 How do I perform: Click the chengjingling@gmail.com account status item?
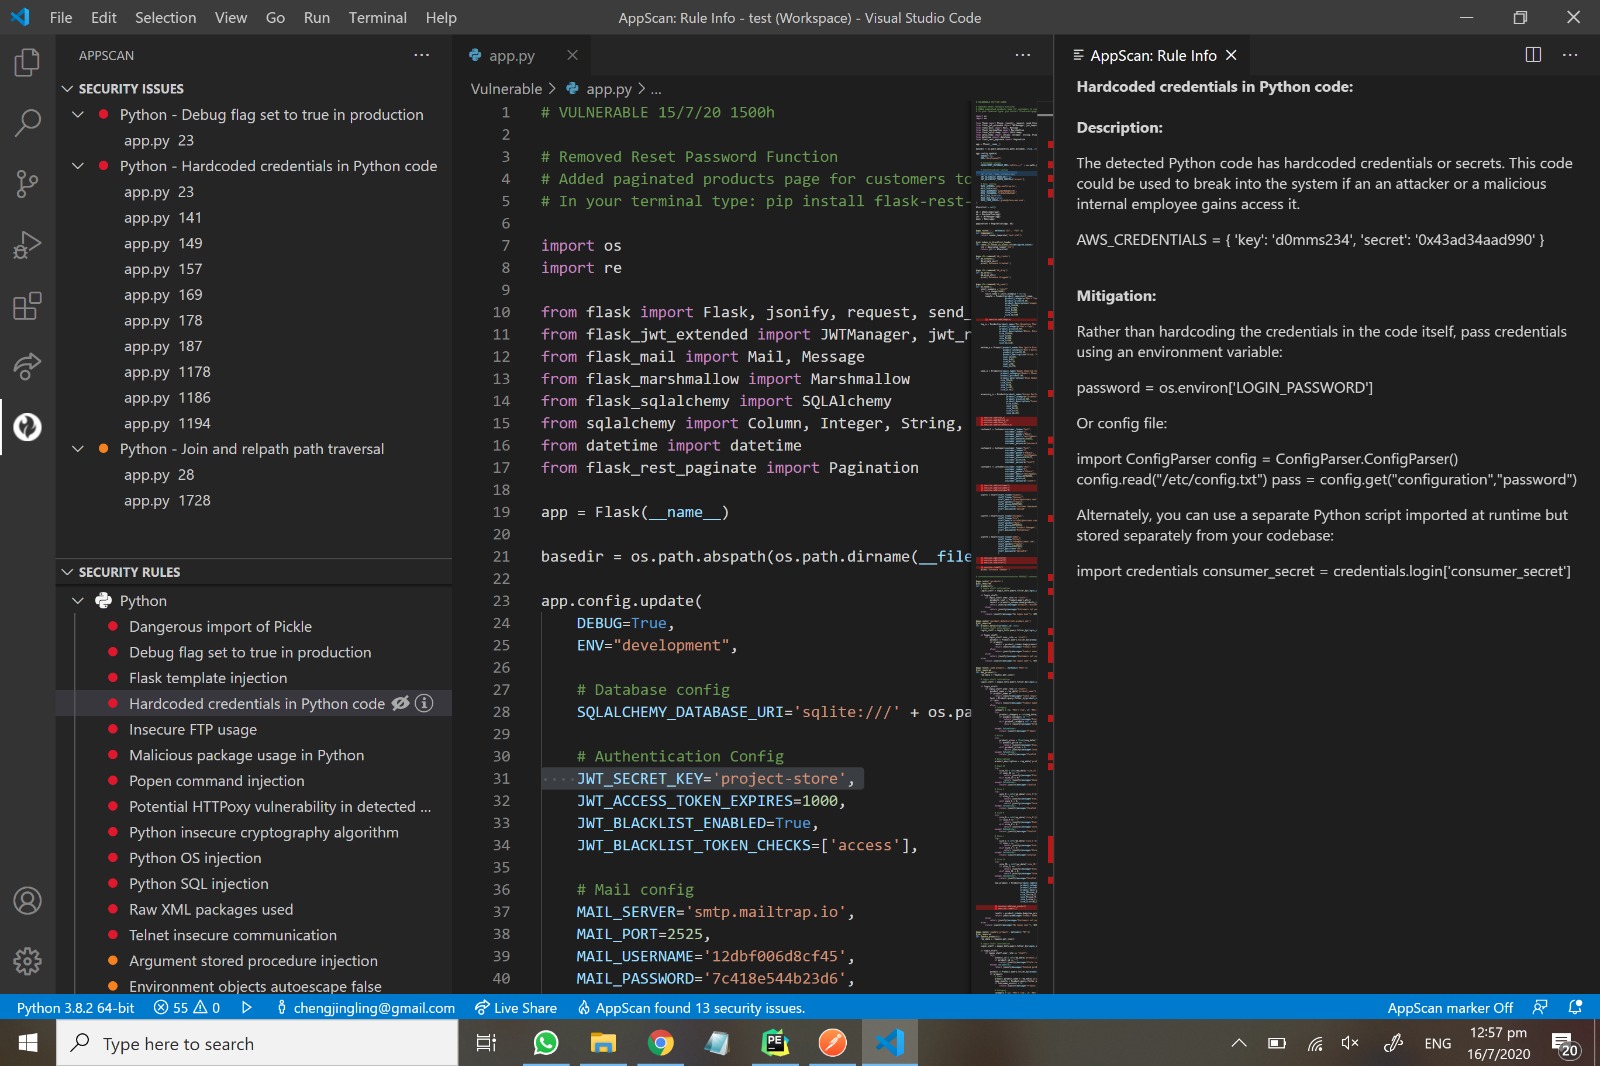[366, 1008]
